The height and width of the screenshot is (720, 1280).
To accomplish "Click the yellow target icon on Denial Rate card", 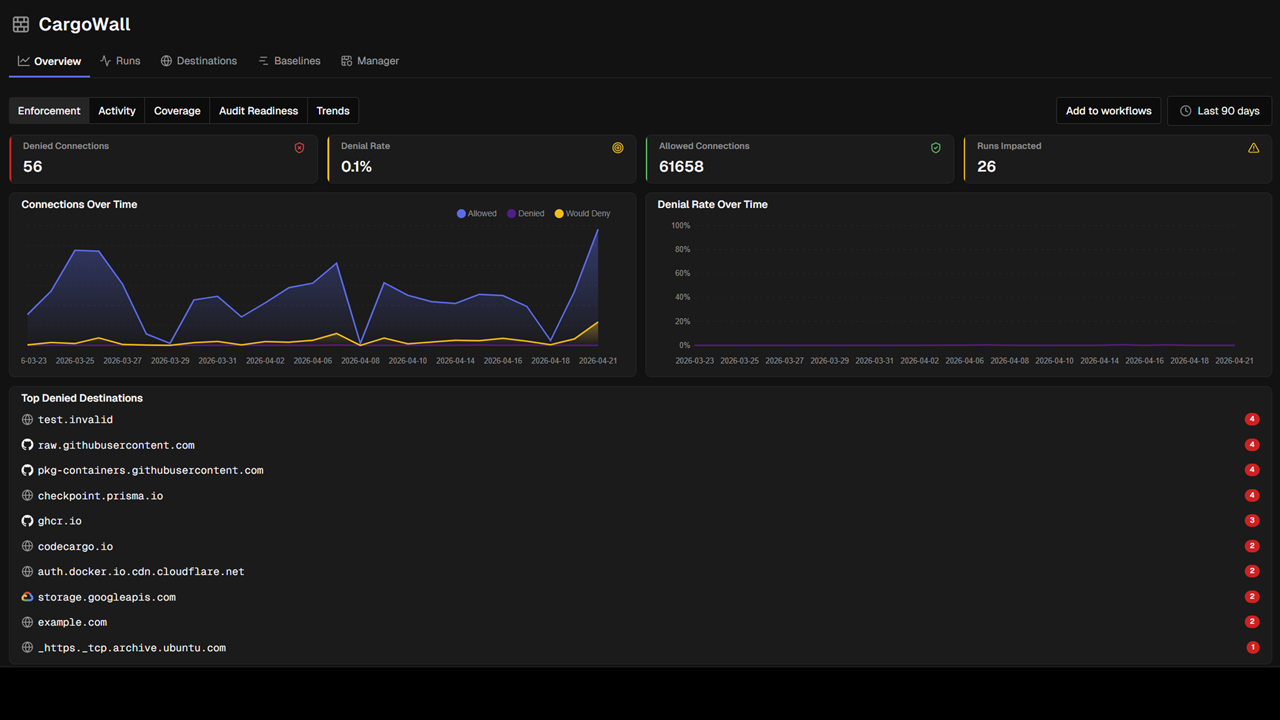I will coord(618,148).
